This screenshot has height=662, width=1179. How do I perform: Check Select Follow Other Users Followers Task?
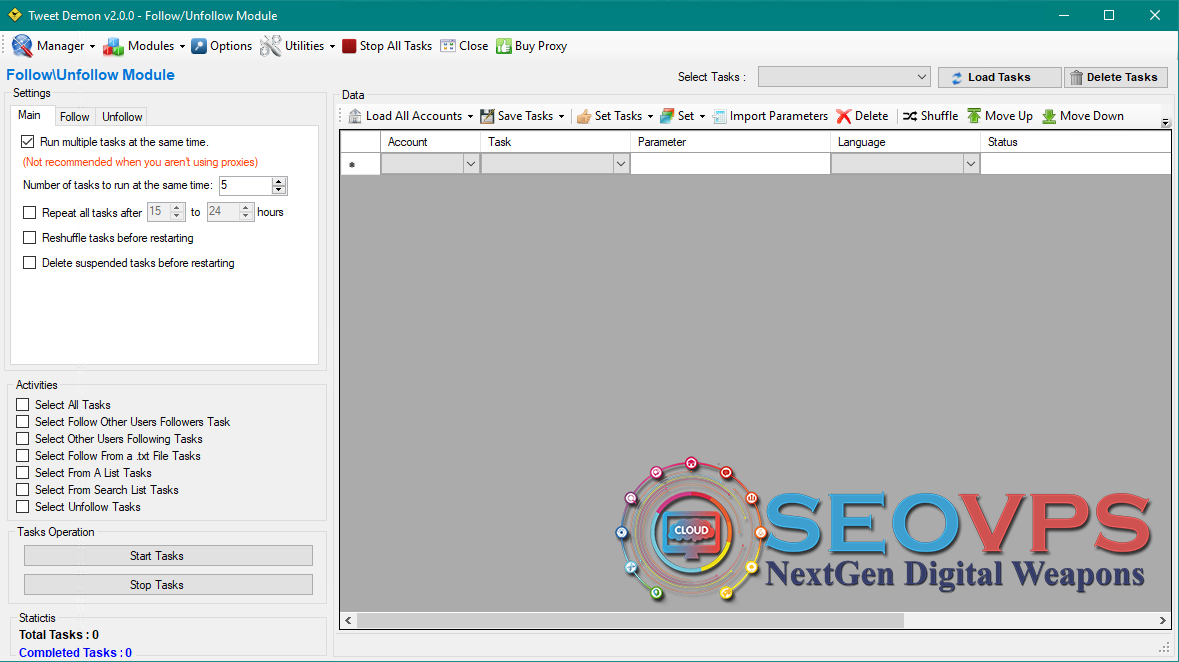click(x=23, y=422)
